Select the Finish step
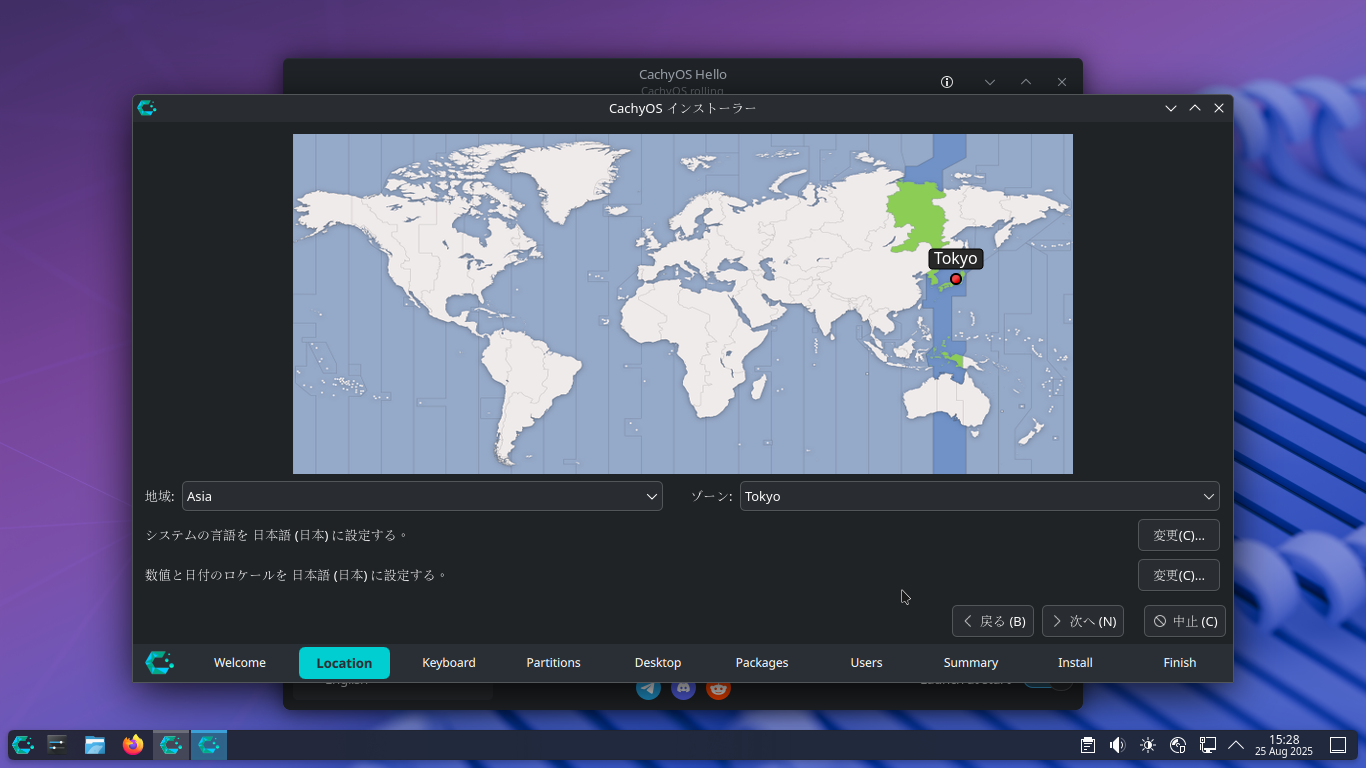 click(1180, 663)
